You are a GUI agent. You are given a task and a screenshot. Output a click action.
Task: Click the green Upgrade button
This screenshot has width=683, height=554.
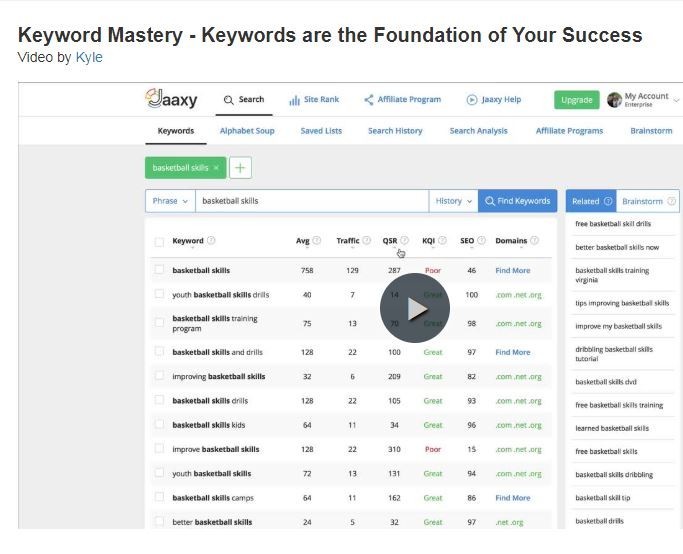point(577,100)
